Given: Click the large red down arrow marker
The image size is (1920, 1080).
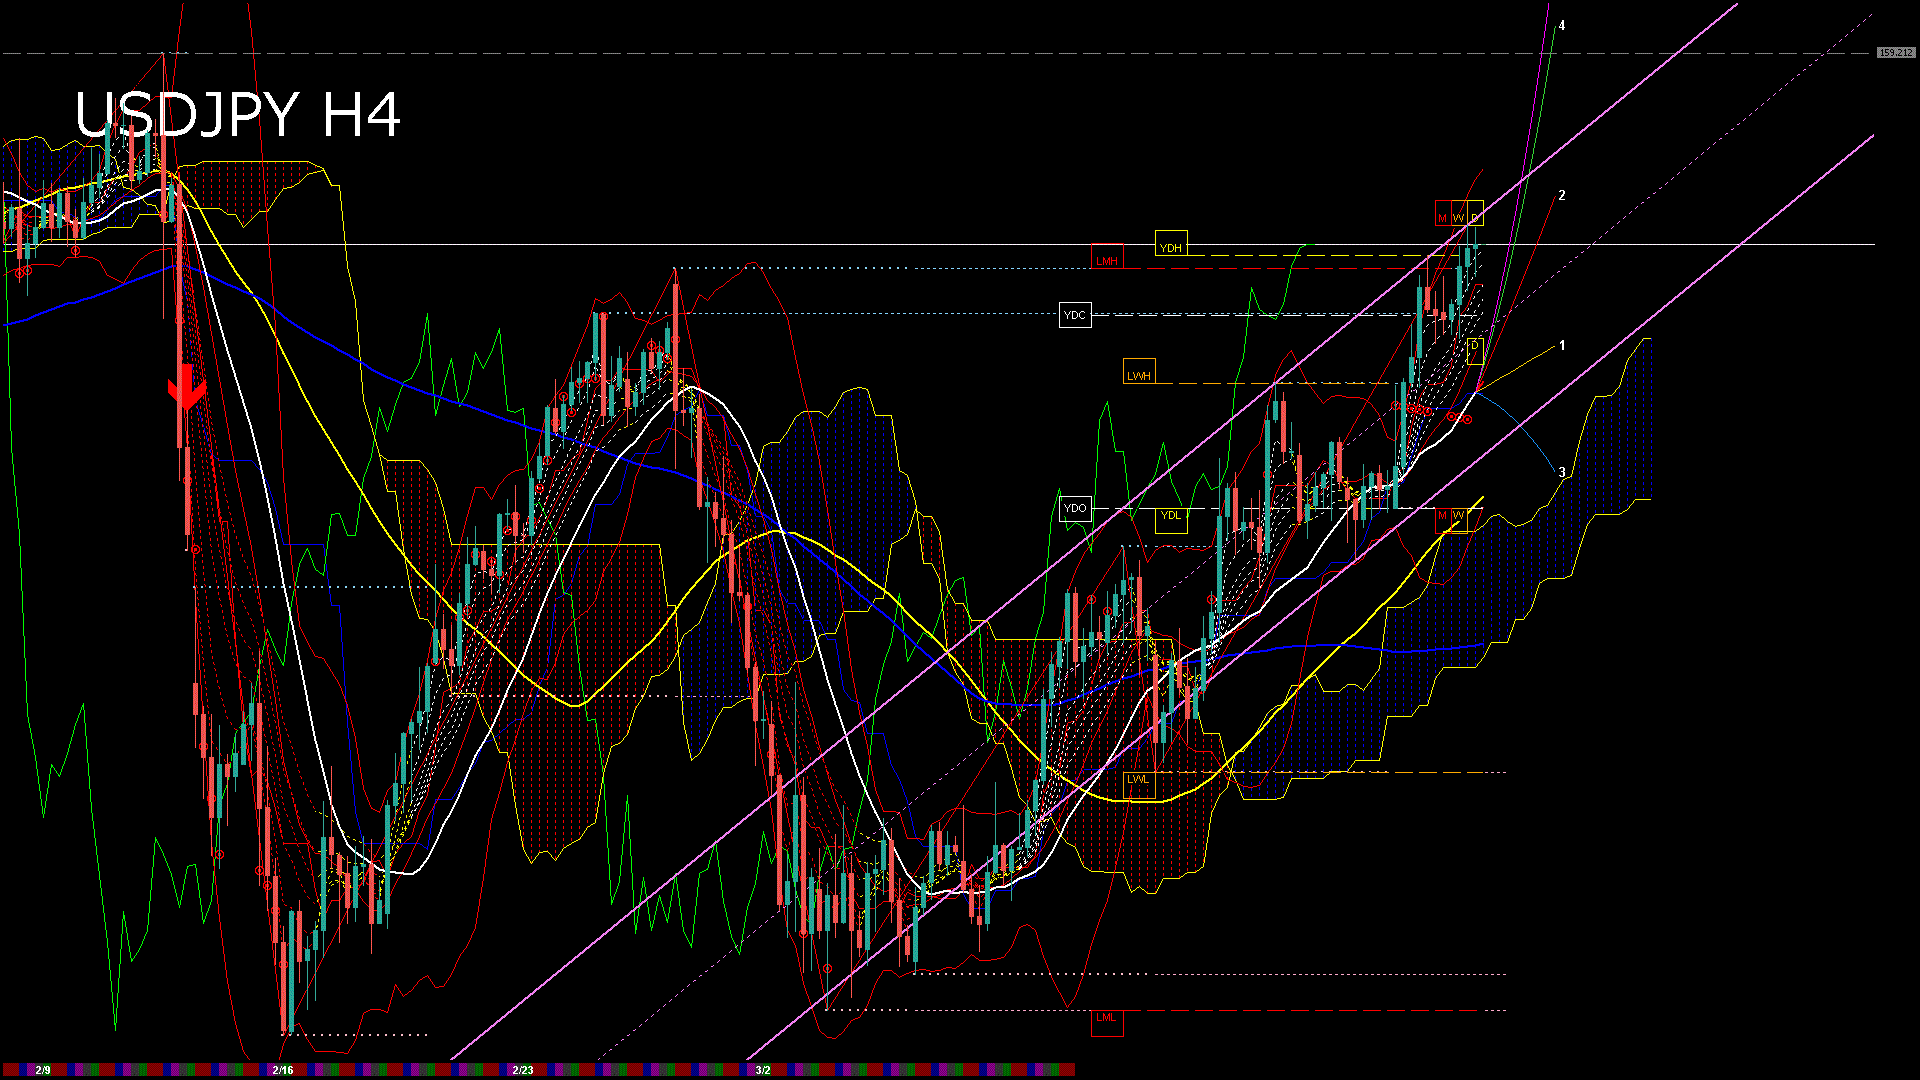Looking at the screenshot, I should point(186,388).
